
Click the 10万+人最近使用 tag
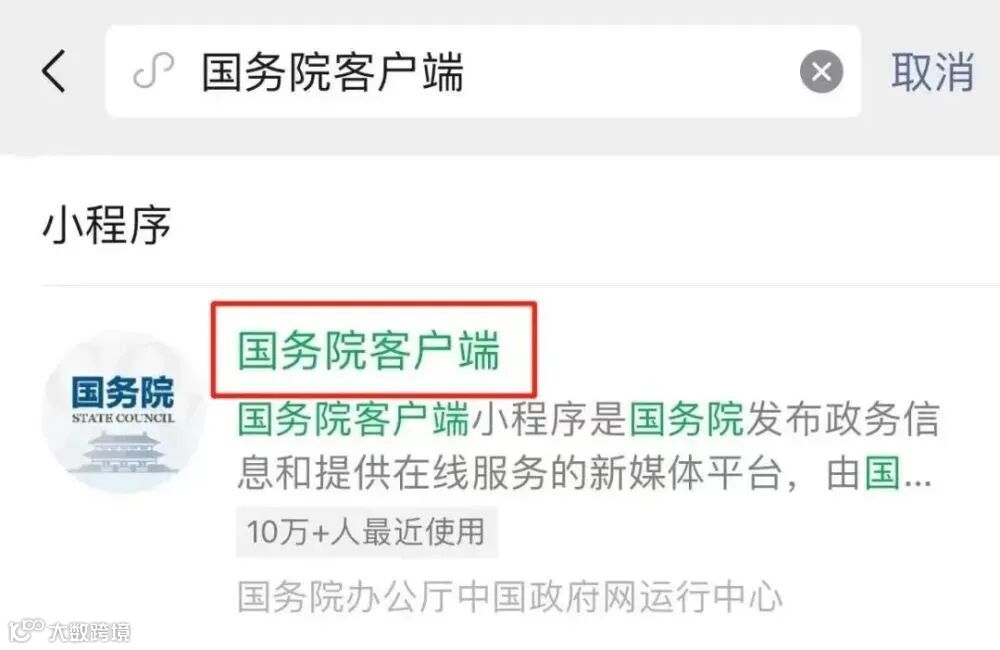(x=366, y=532)
